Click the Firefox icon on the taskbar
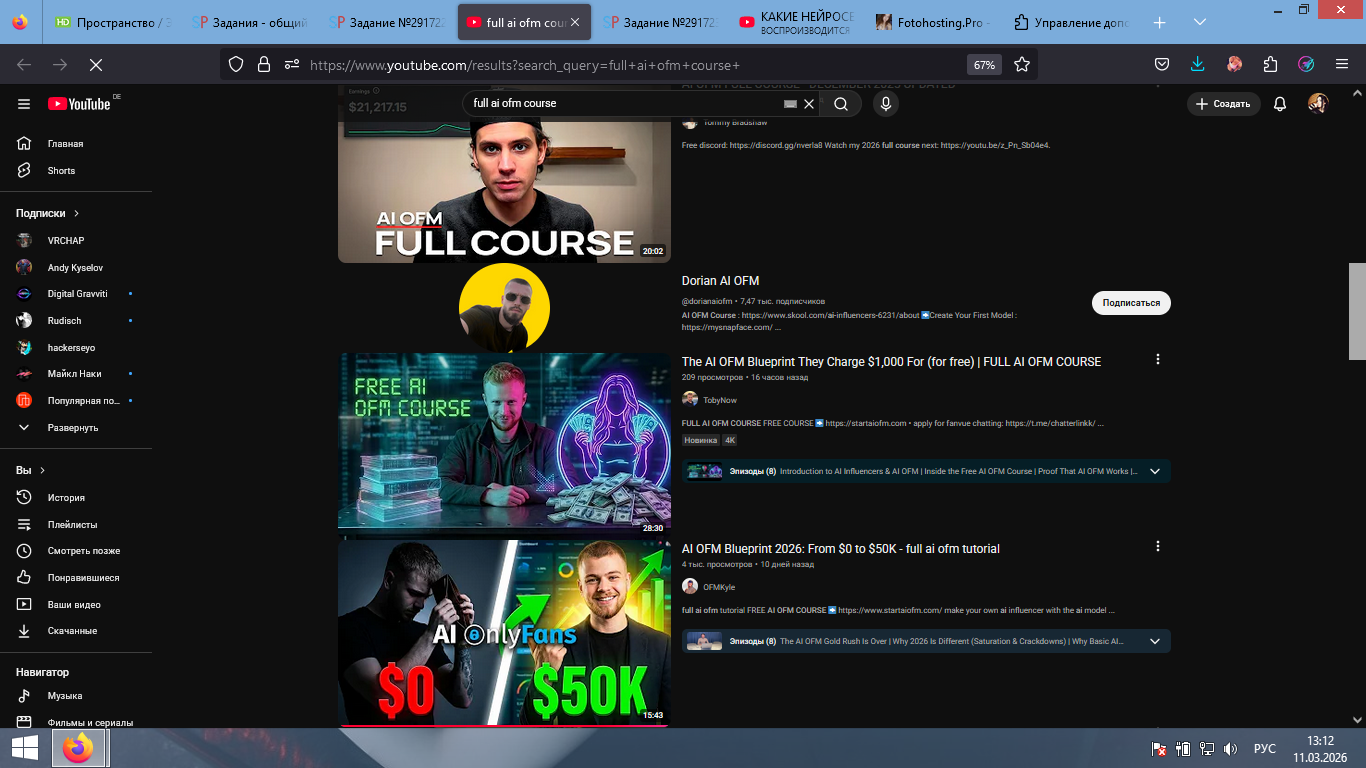1366x768 pixels. point(77,748)
